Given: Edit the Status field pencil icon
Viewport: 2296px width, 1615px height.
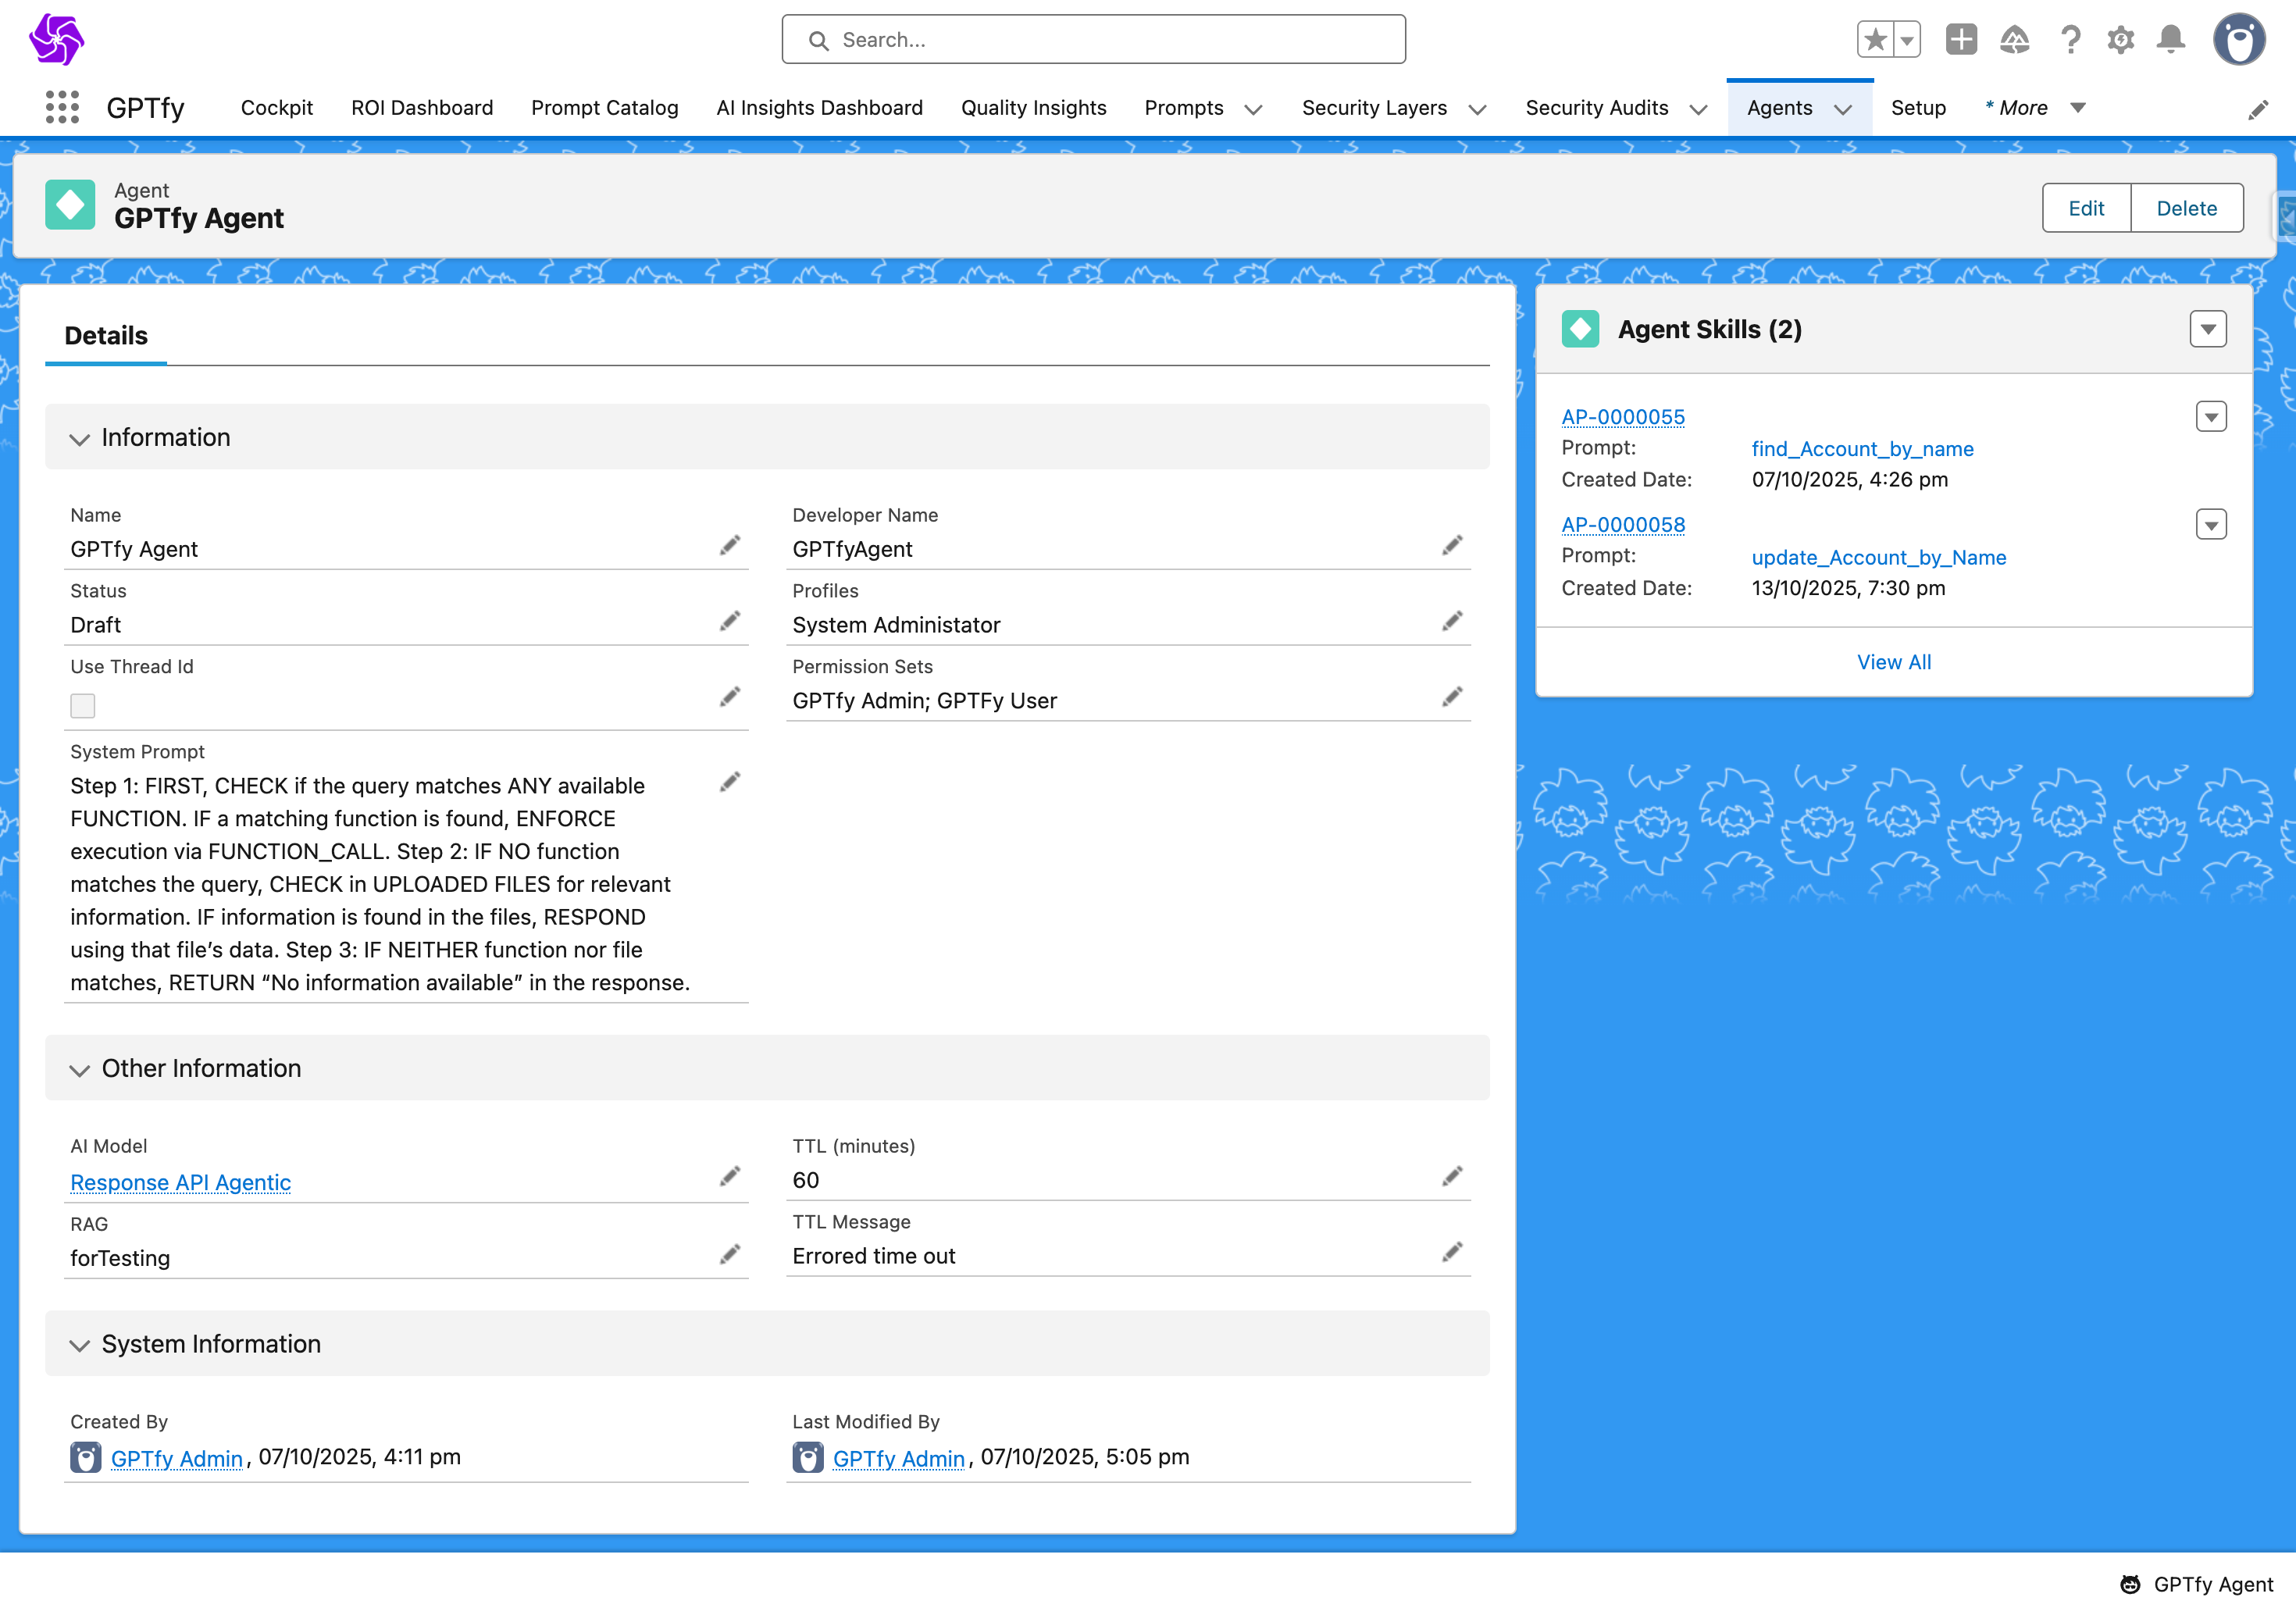Looking at the screenshot, I should click(x=730, y=621).
